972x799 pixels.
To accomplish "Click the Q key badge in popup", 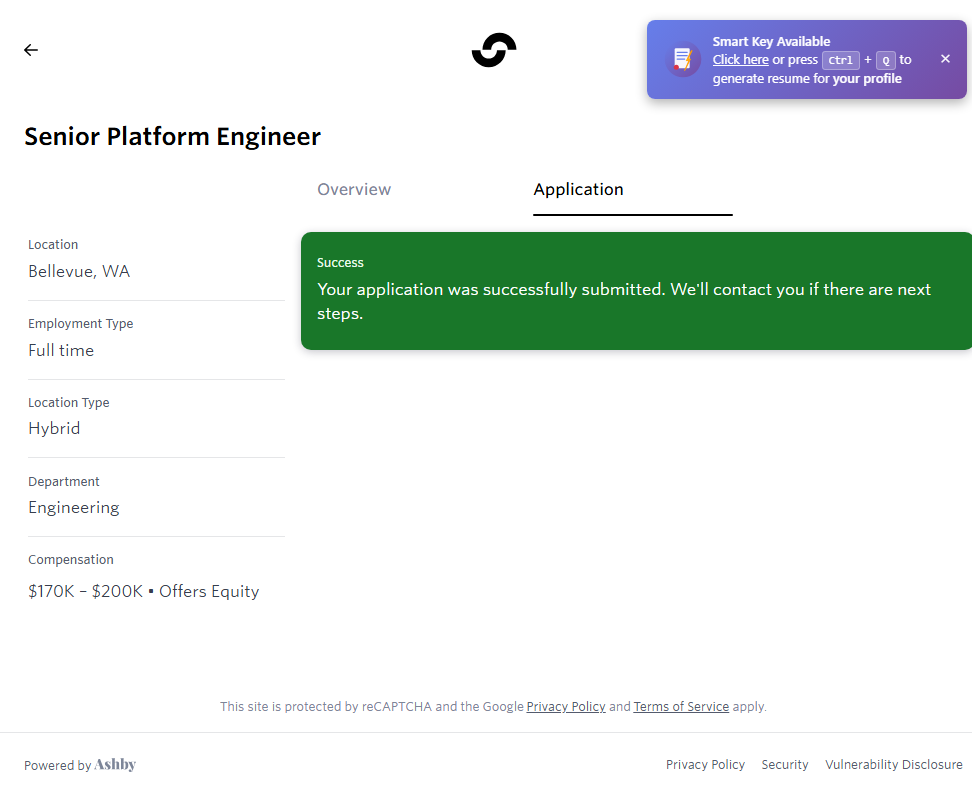I will (x=885, y=60).
